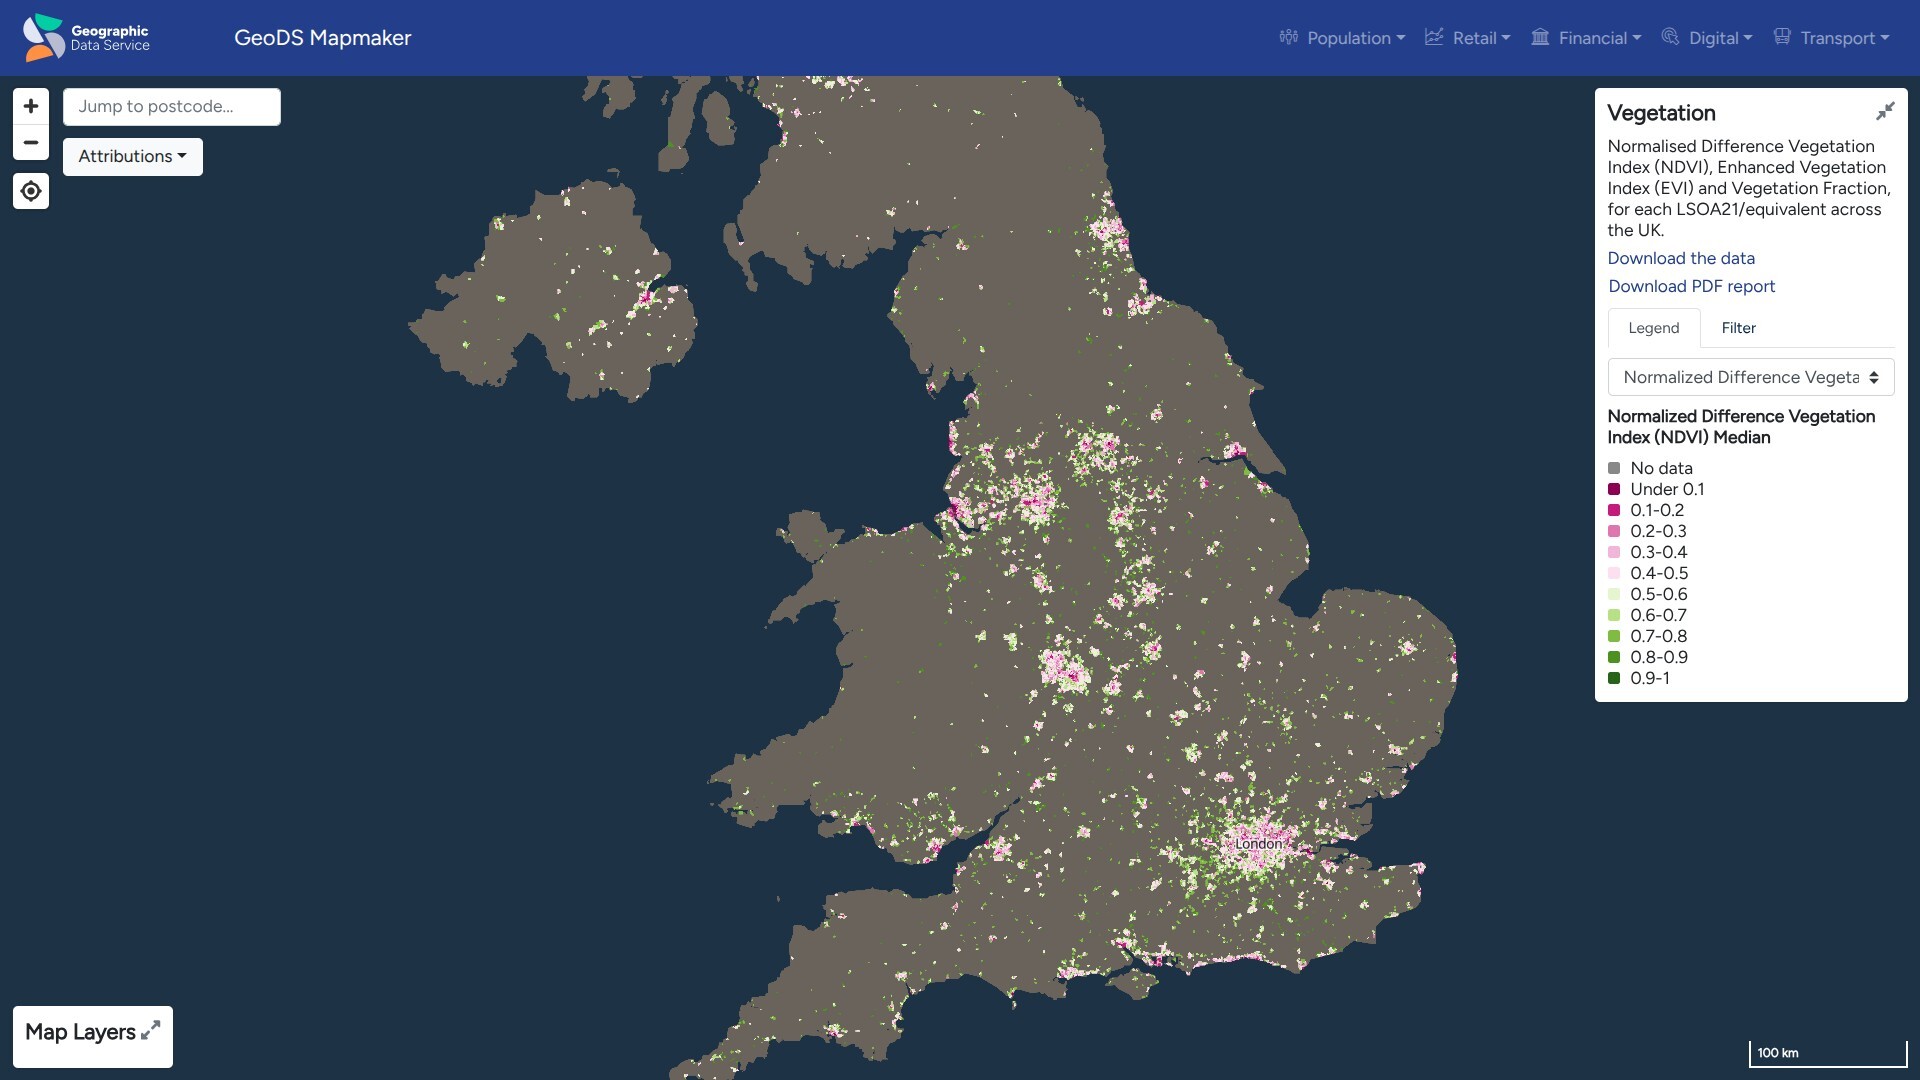The height and width of the screenshot is (1080, 1920).
Task: Collapse the Vegetation panel using arrows icon
Action: point(1885,111)
